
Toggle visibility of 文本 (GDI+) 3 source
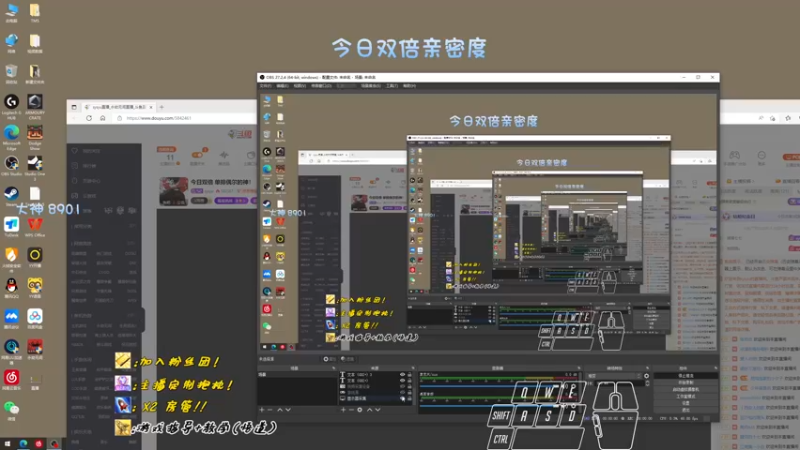402,374
